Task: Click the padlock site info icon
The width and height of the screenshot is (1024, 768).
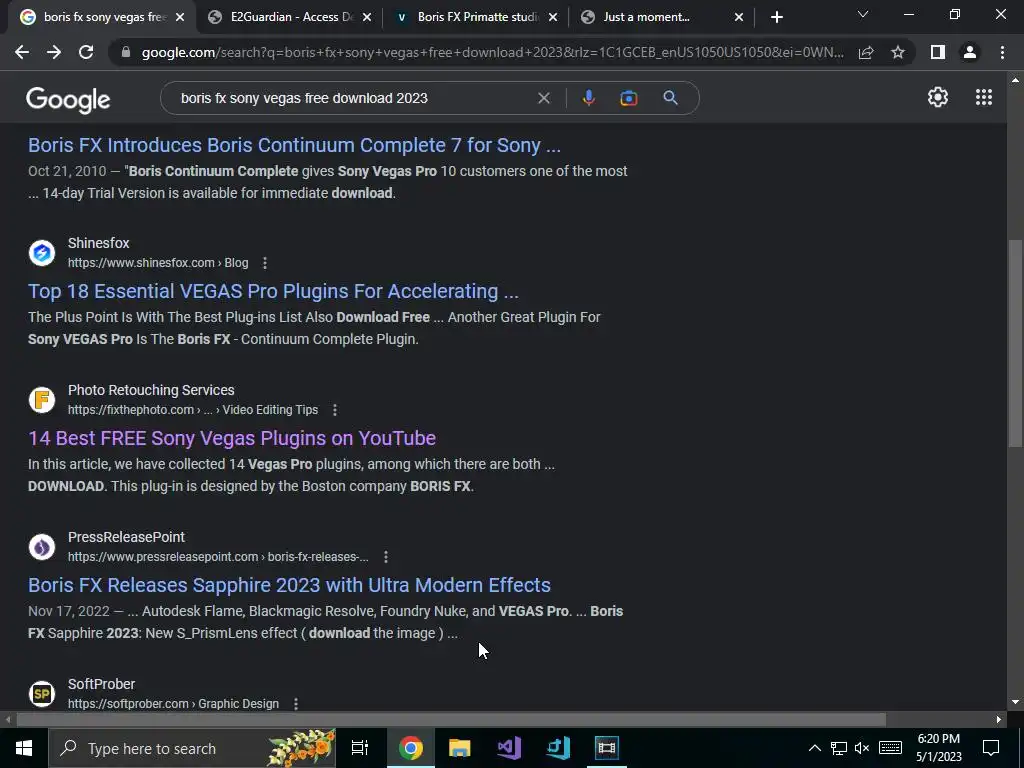Action: pyautogui.click(x=126, y=52)
